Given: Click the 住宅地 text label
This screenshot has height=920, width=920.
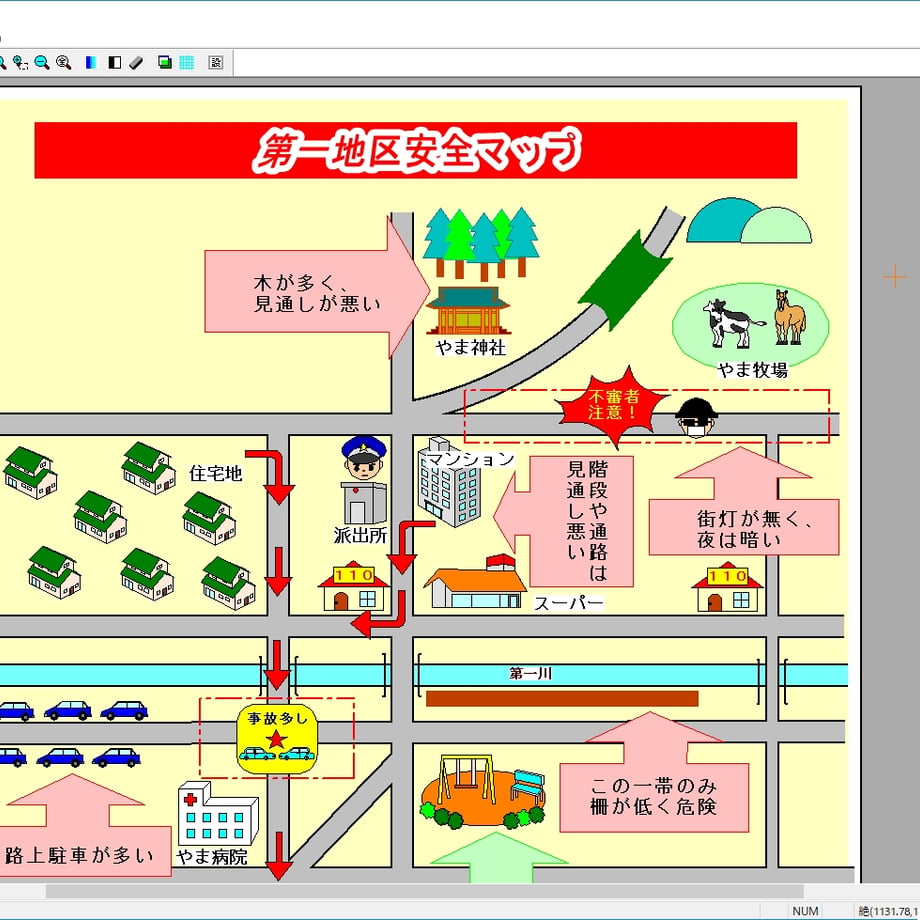Looking at the screenshot, I should click(215, 473).
